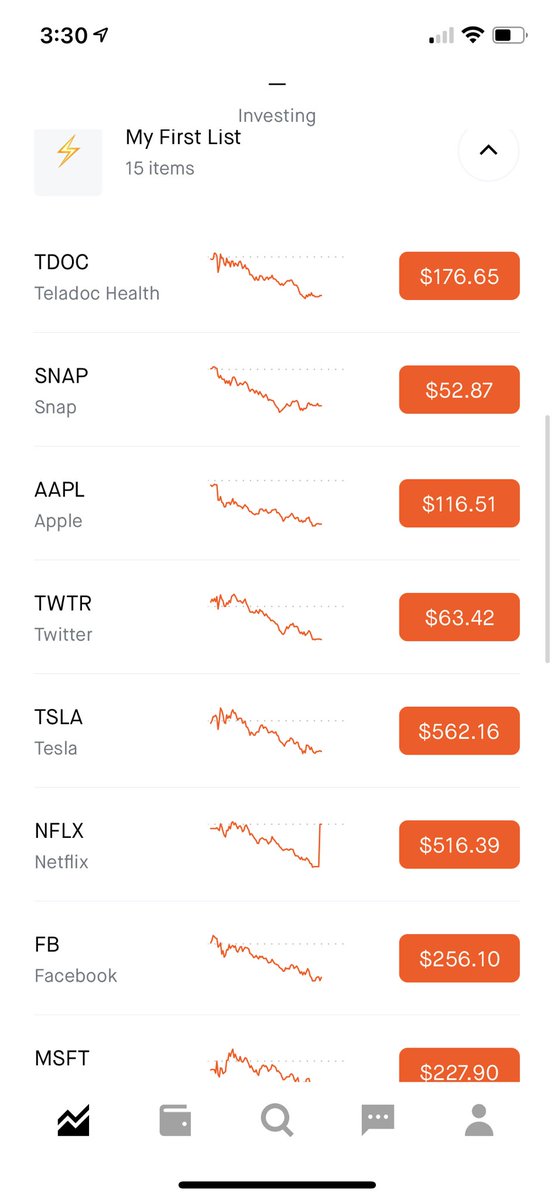Open the messages chat bubble icon
The width and height of the screenshot is (554, 1200).
point(378,1120)
